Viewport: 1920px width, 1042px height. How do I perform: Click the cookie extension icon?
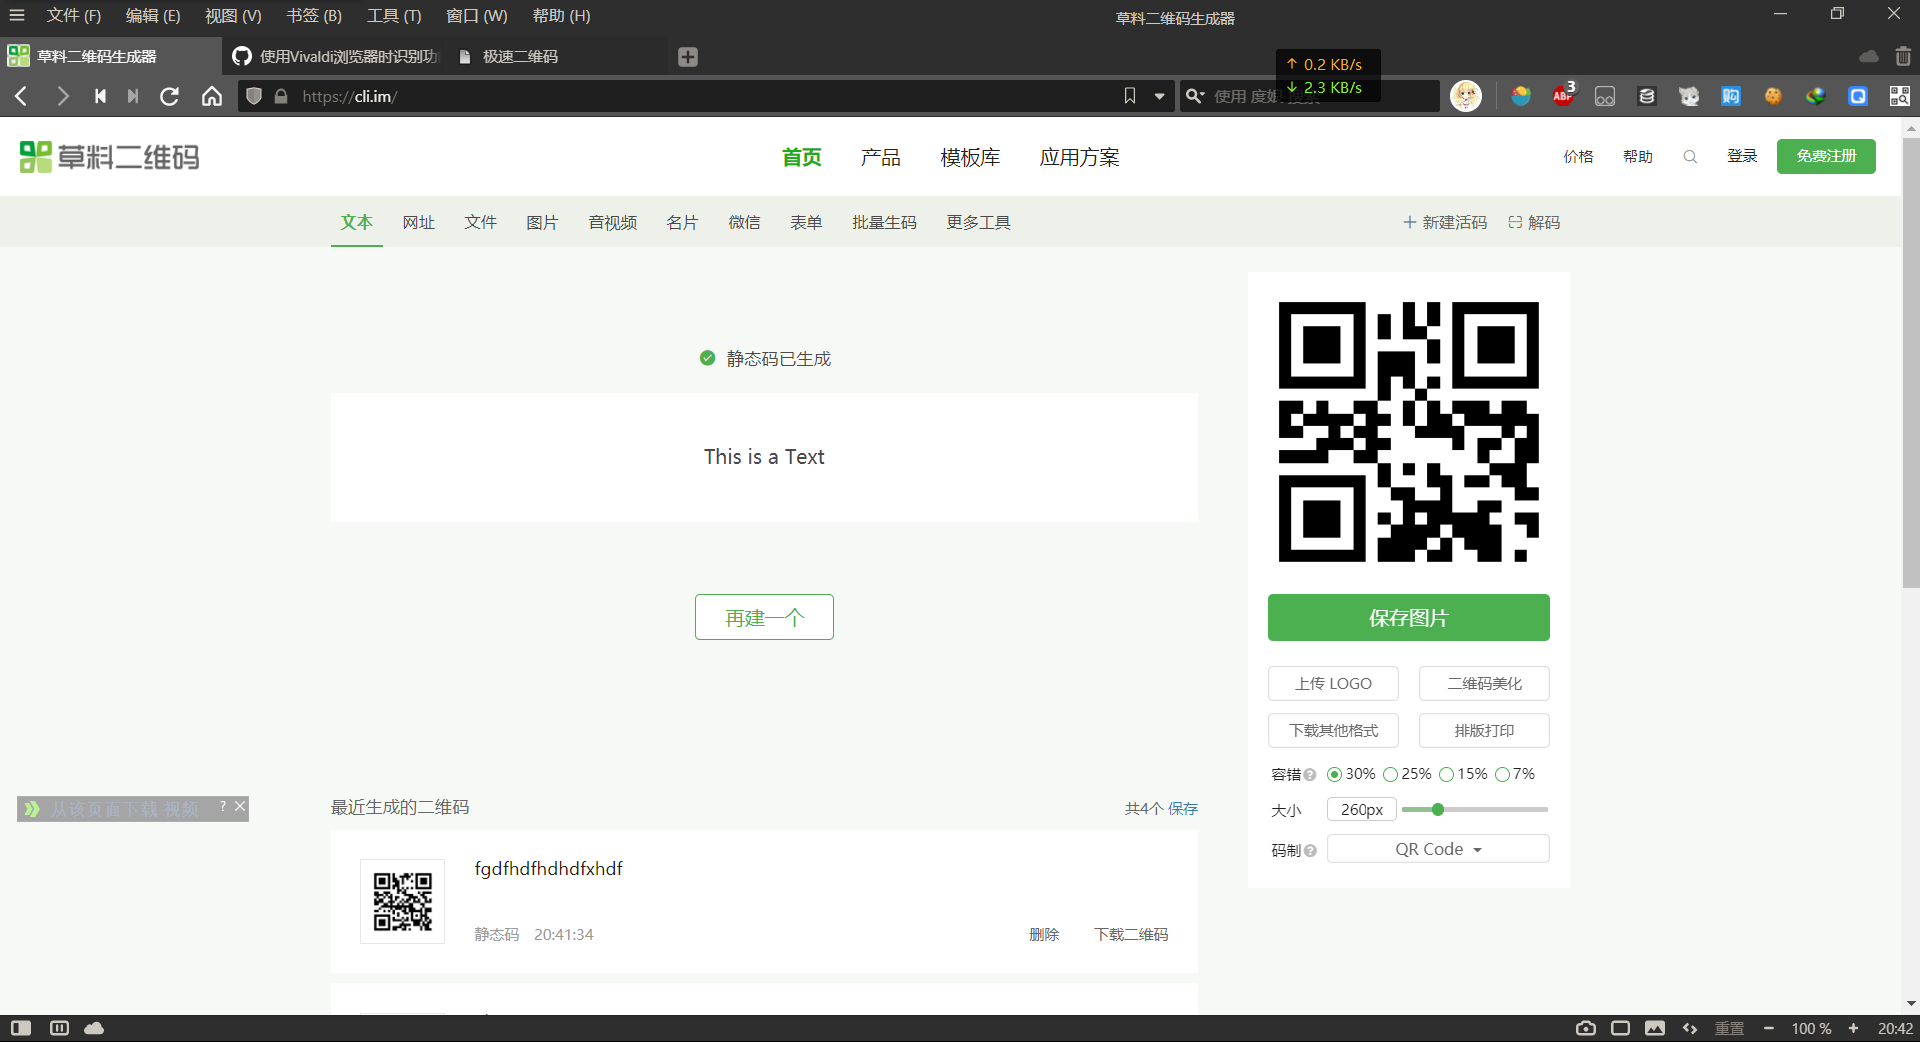click(1773, 96)
